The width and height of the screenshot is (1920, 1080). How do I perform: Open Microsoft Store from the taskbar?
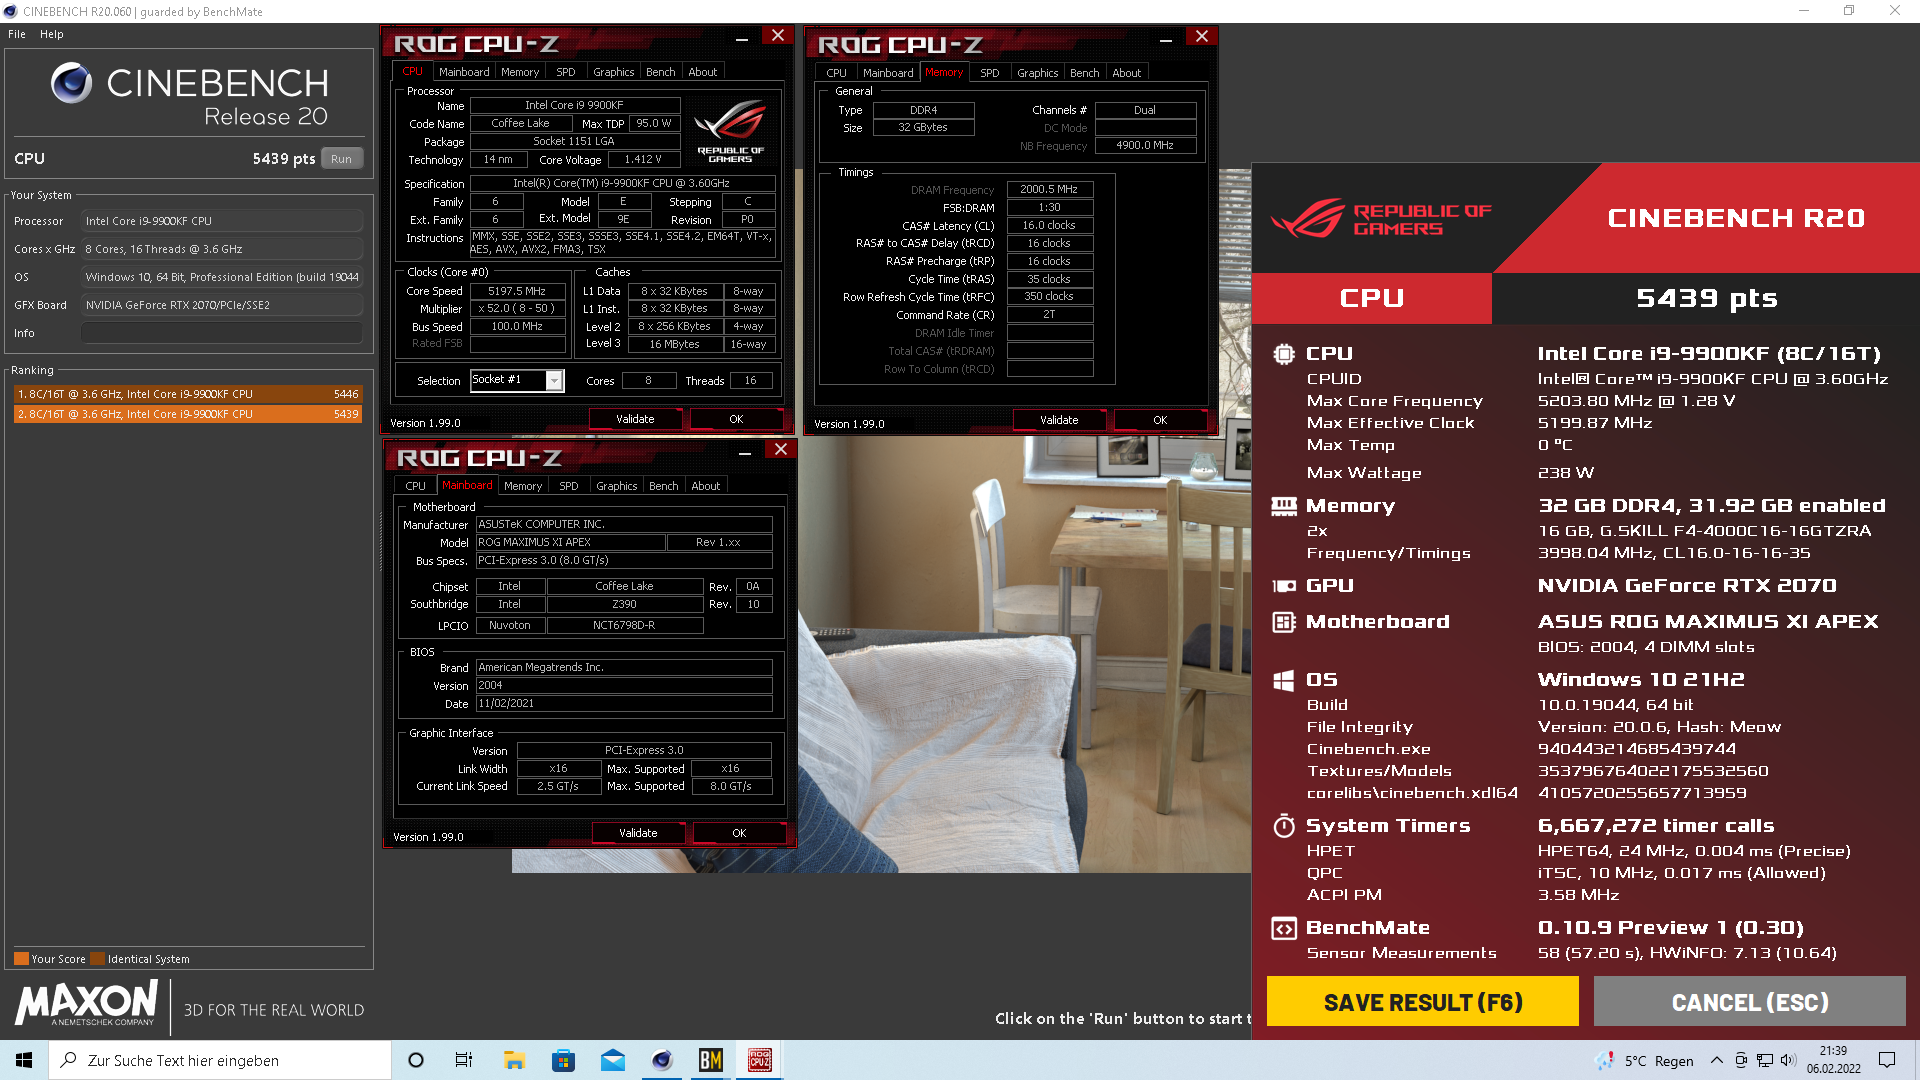click(563, 1060)
